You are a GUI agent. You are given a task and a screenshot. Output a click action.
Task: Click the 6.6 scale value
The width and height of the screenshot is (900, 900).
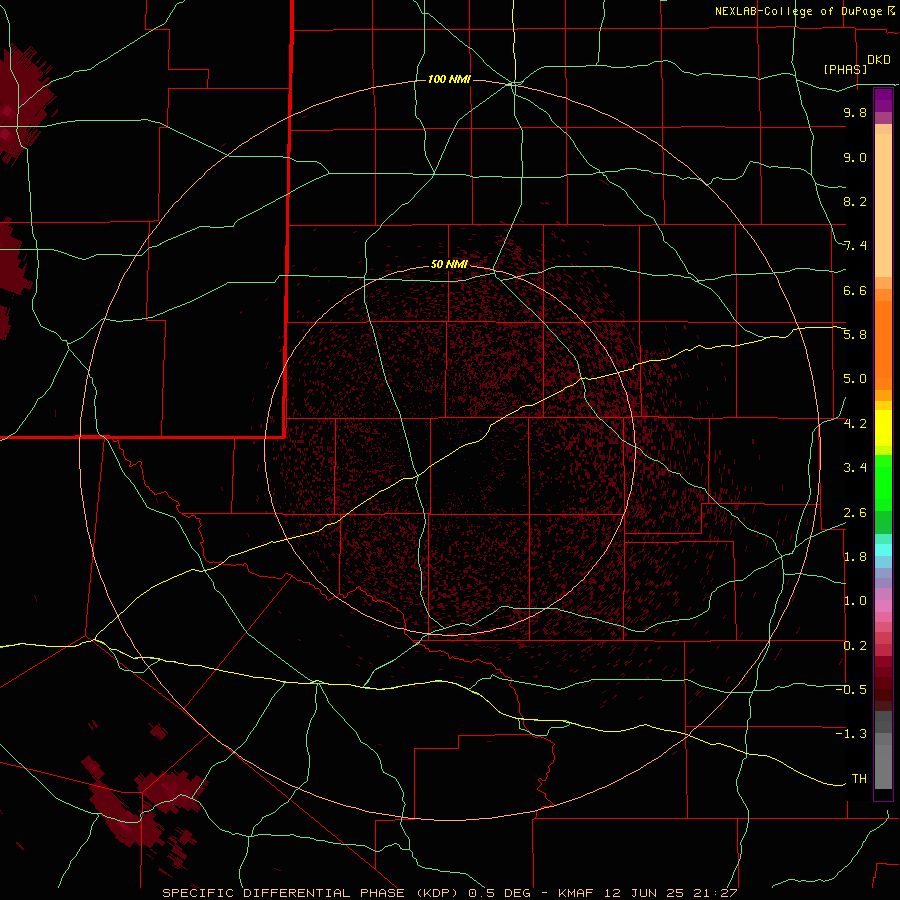[x=855, y=290]
